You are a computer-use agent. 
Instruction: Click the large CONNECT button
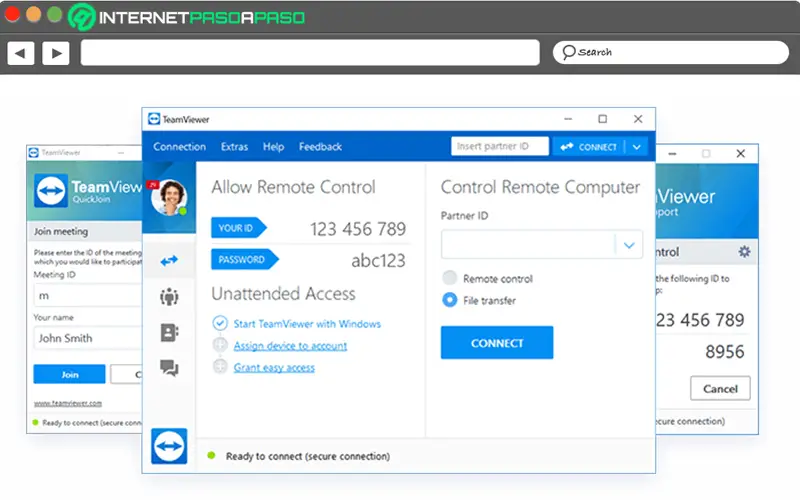click(497, 343)
